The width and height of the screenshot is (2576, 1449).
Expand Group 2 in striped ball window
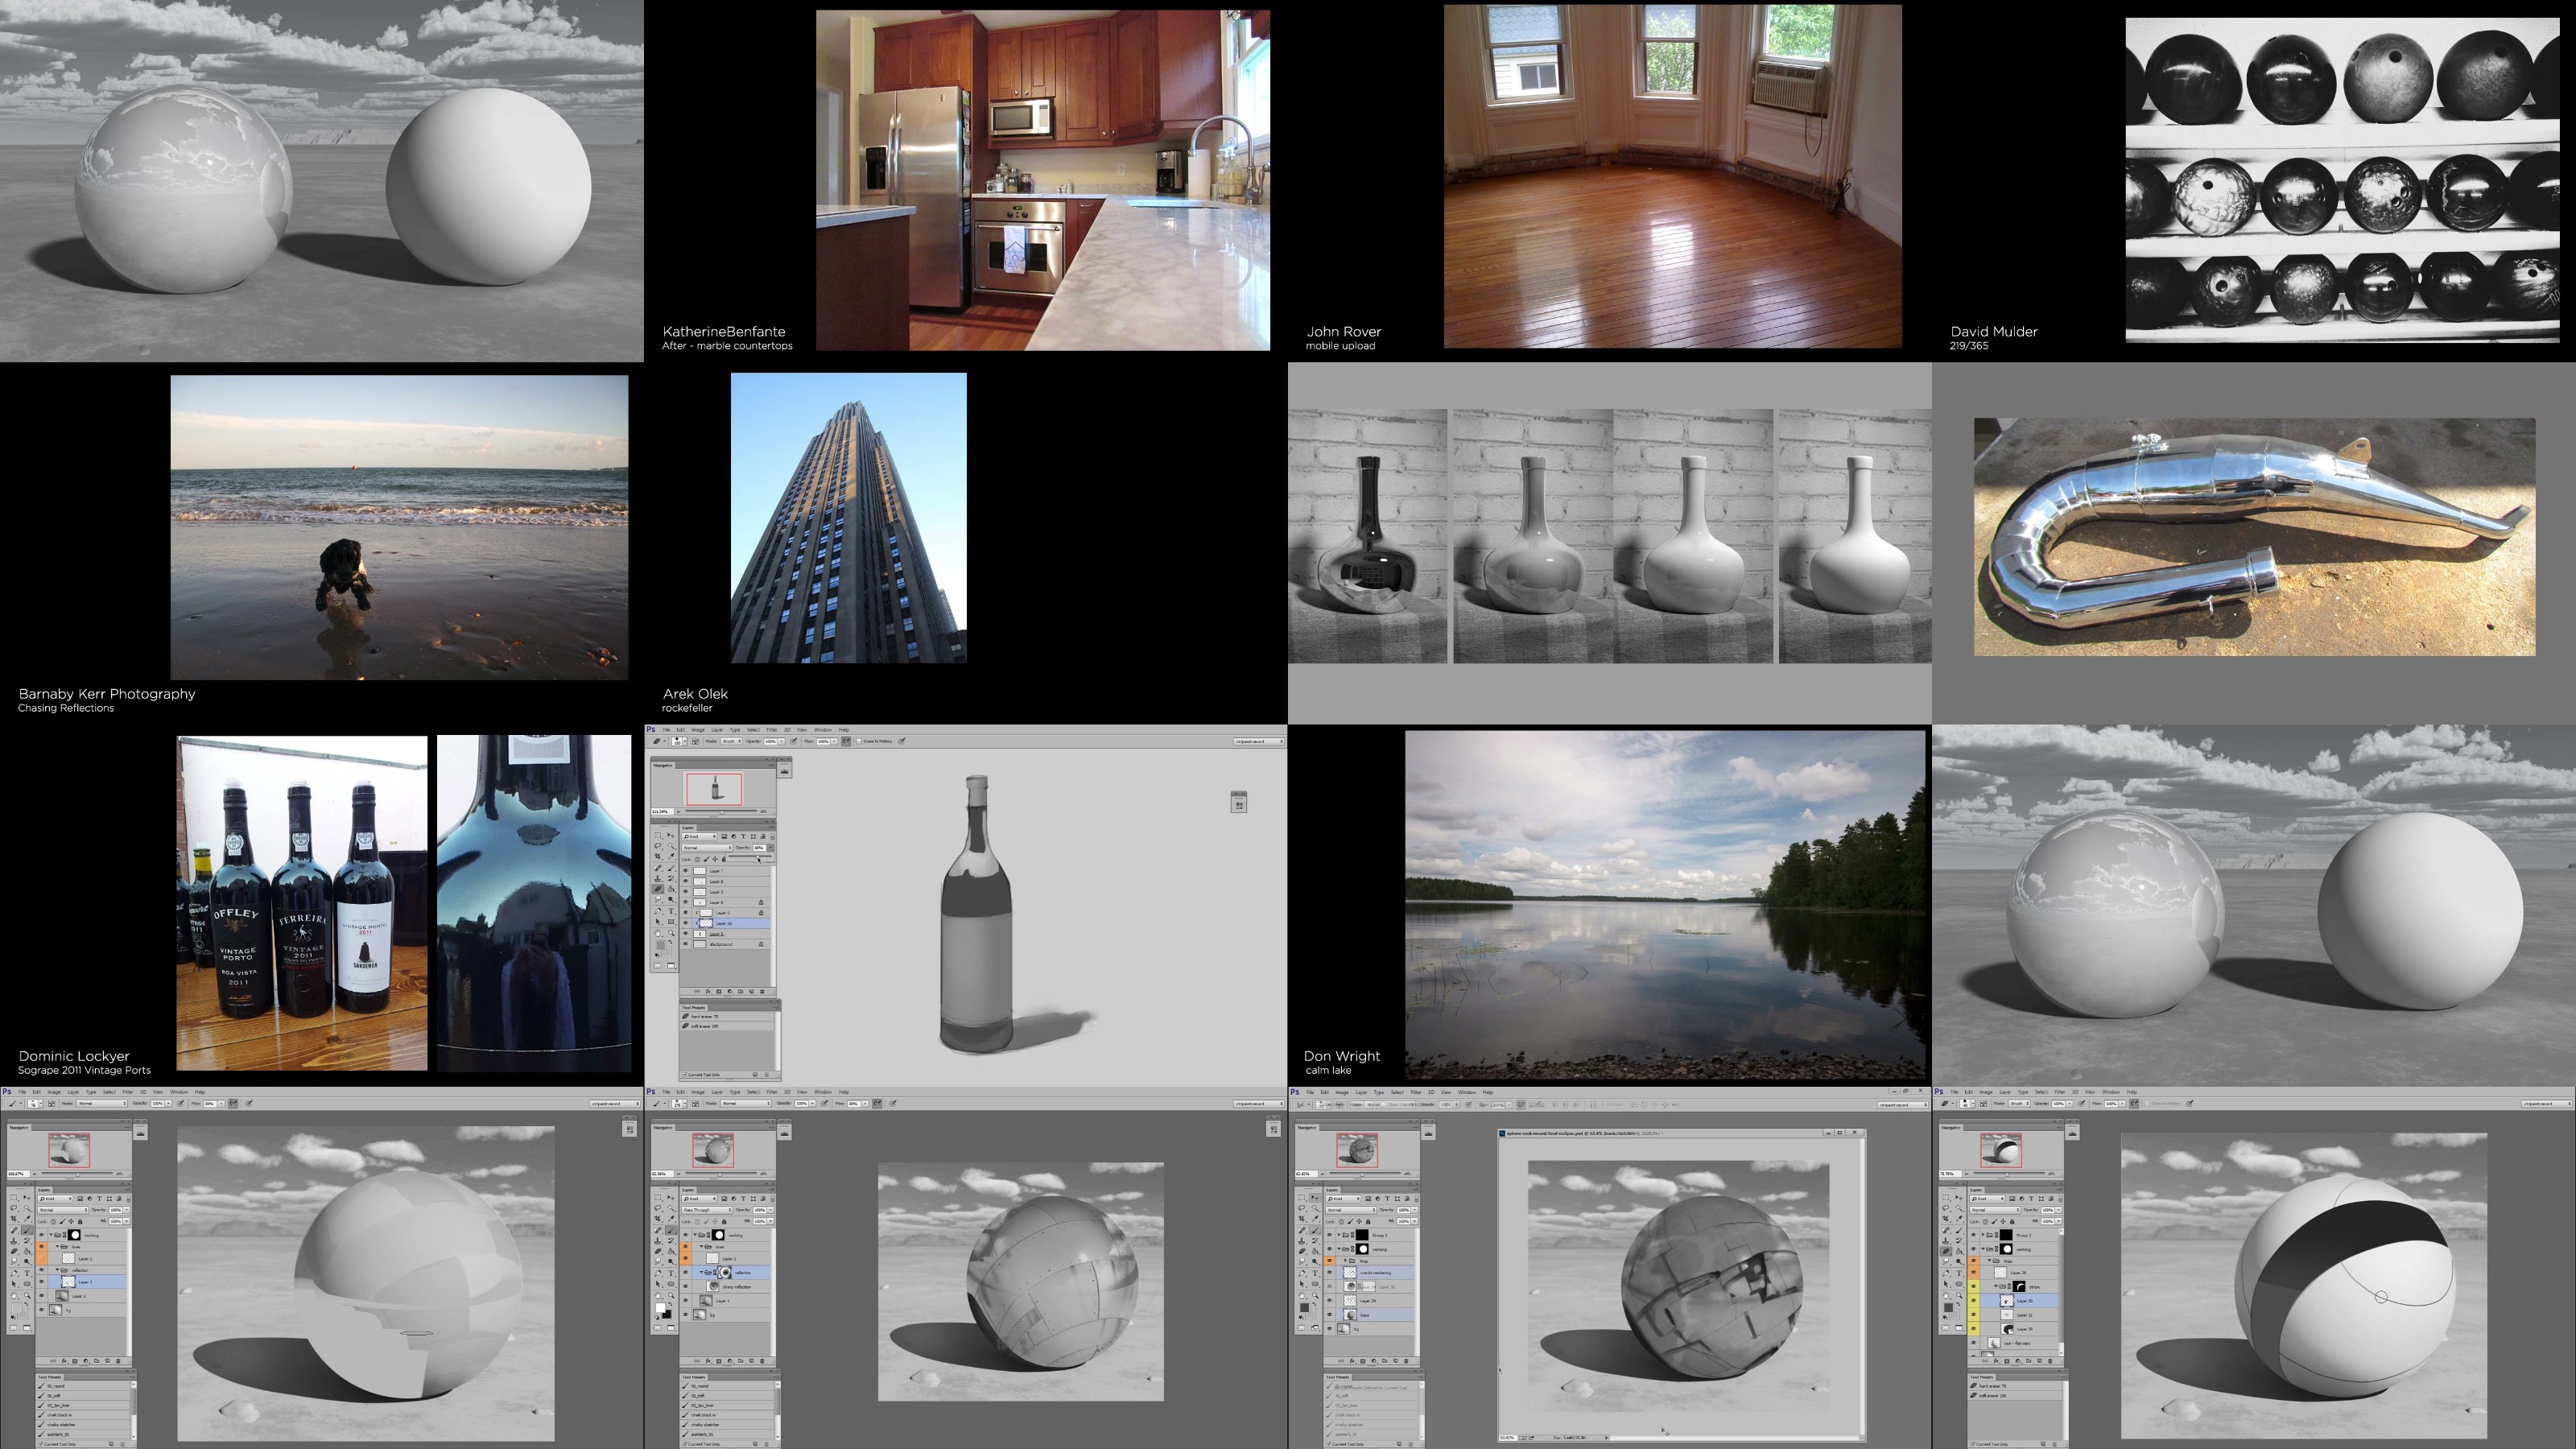click(1983, 1235)
